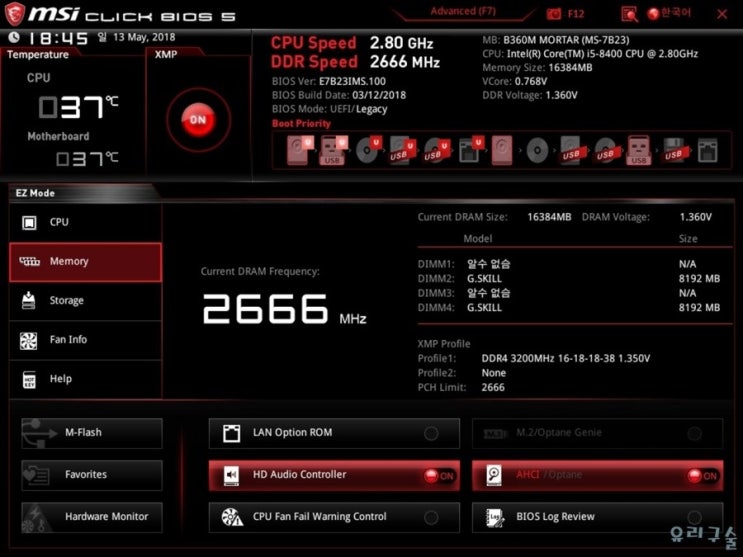The image size is (743, 557).
Task: Click the Boot Priority label
Action: [301, 124]
